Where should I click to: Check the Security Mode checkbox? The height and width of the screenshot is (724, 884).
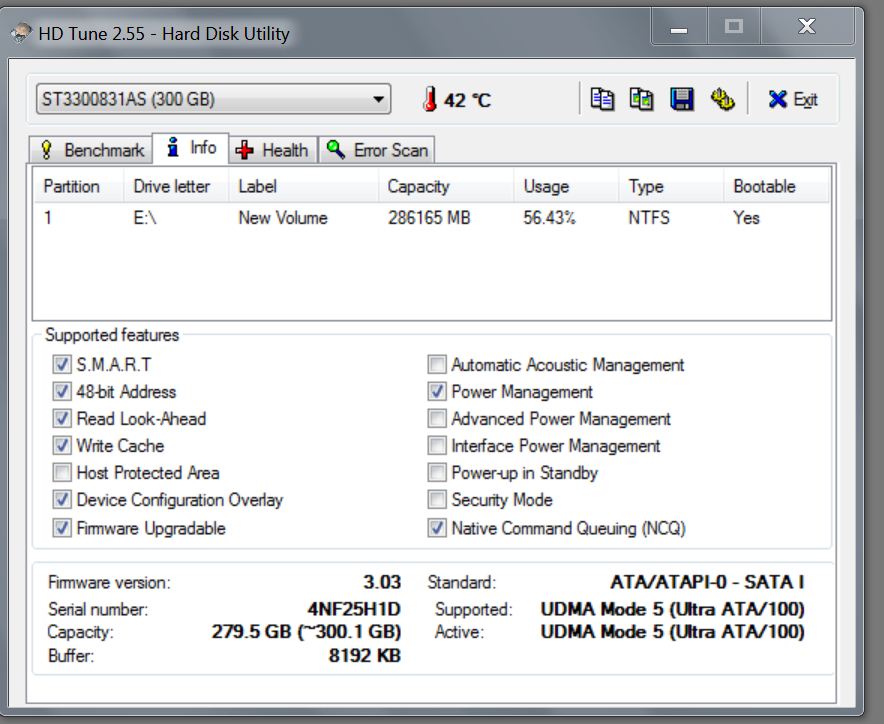click(437, 500)
